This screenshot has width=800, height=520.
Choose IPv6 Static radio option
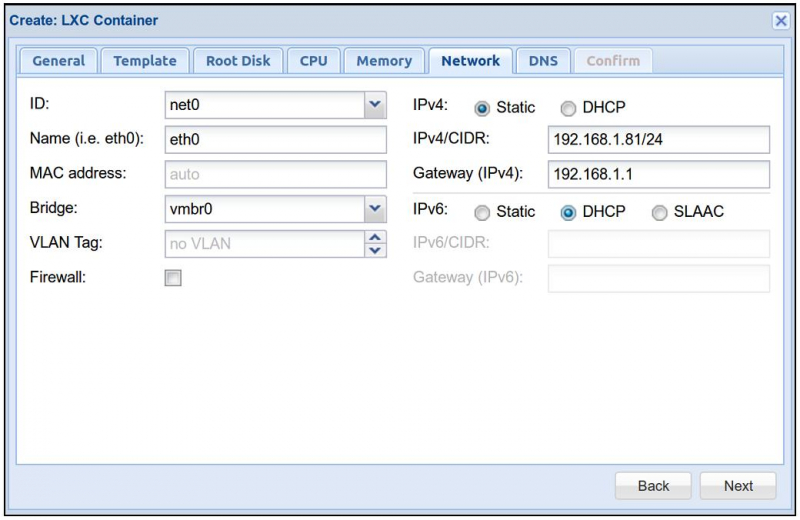click(482, 212)
